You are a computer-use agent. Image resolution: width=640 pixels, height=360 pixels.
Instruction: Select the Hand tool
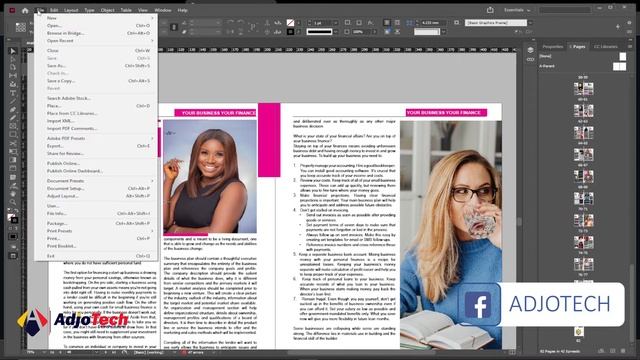click(13, 193)
